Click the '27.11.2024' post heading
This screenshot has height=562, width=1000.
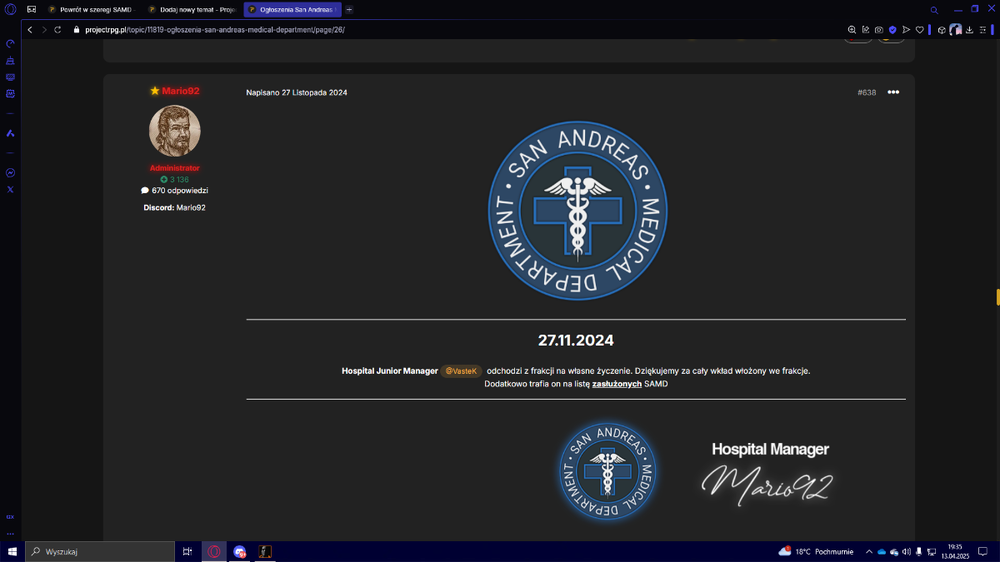click(576, 340)
